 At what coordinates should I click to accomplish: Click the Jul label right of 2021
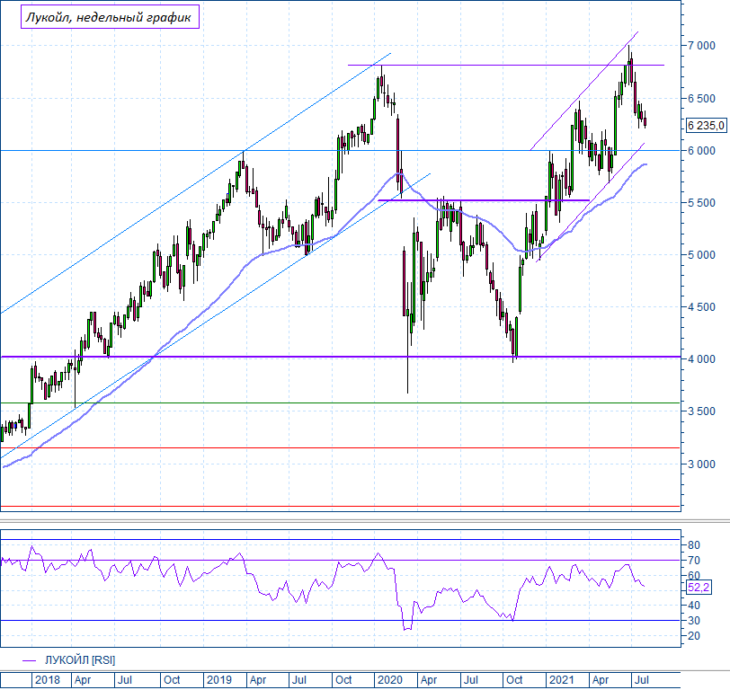tap(642, 680)
